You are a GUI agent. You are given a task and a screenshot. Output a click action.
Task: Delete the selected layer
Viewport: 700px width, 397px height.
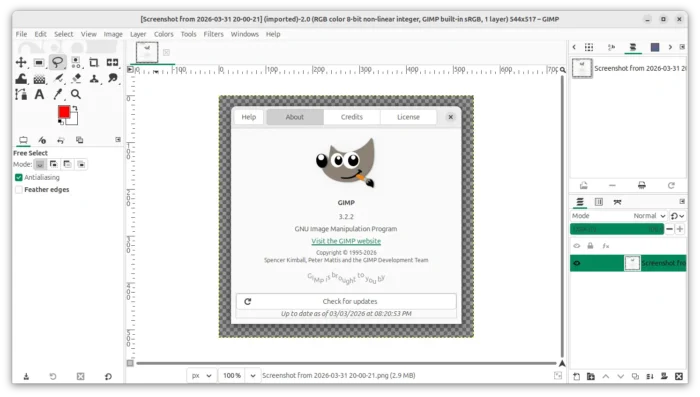tap(679, 376)
